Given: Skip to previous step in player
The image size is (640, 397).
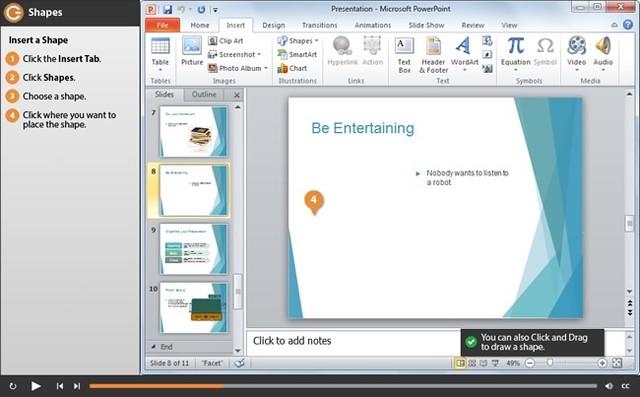Looking at the screenshot, I should tap(60, 386).
